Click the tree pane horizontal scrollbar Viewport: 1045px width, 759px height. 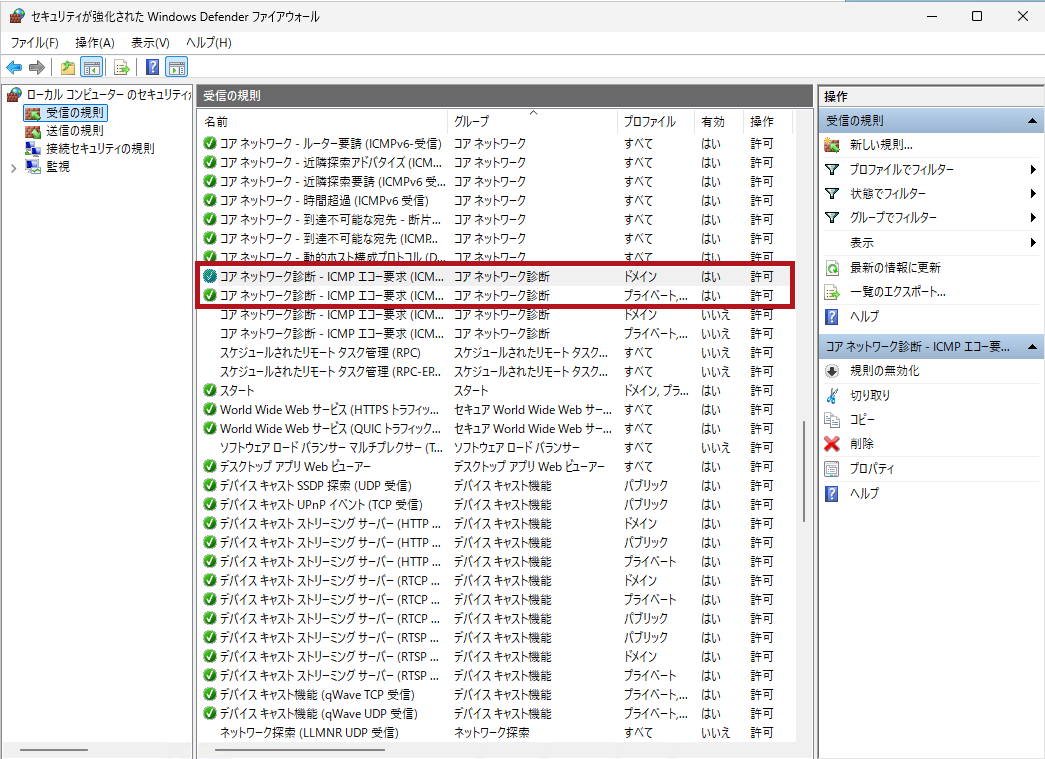pos(54,751)
